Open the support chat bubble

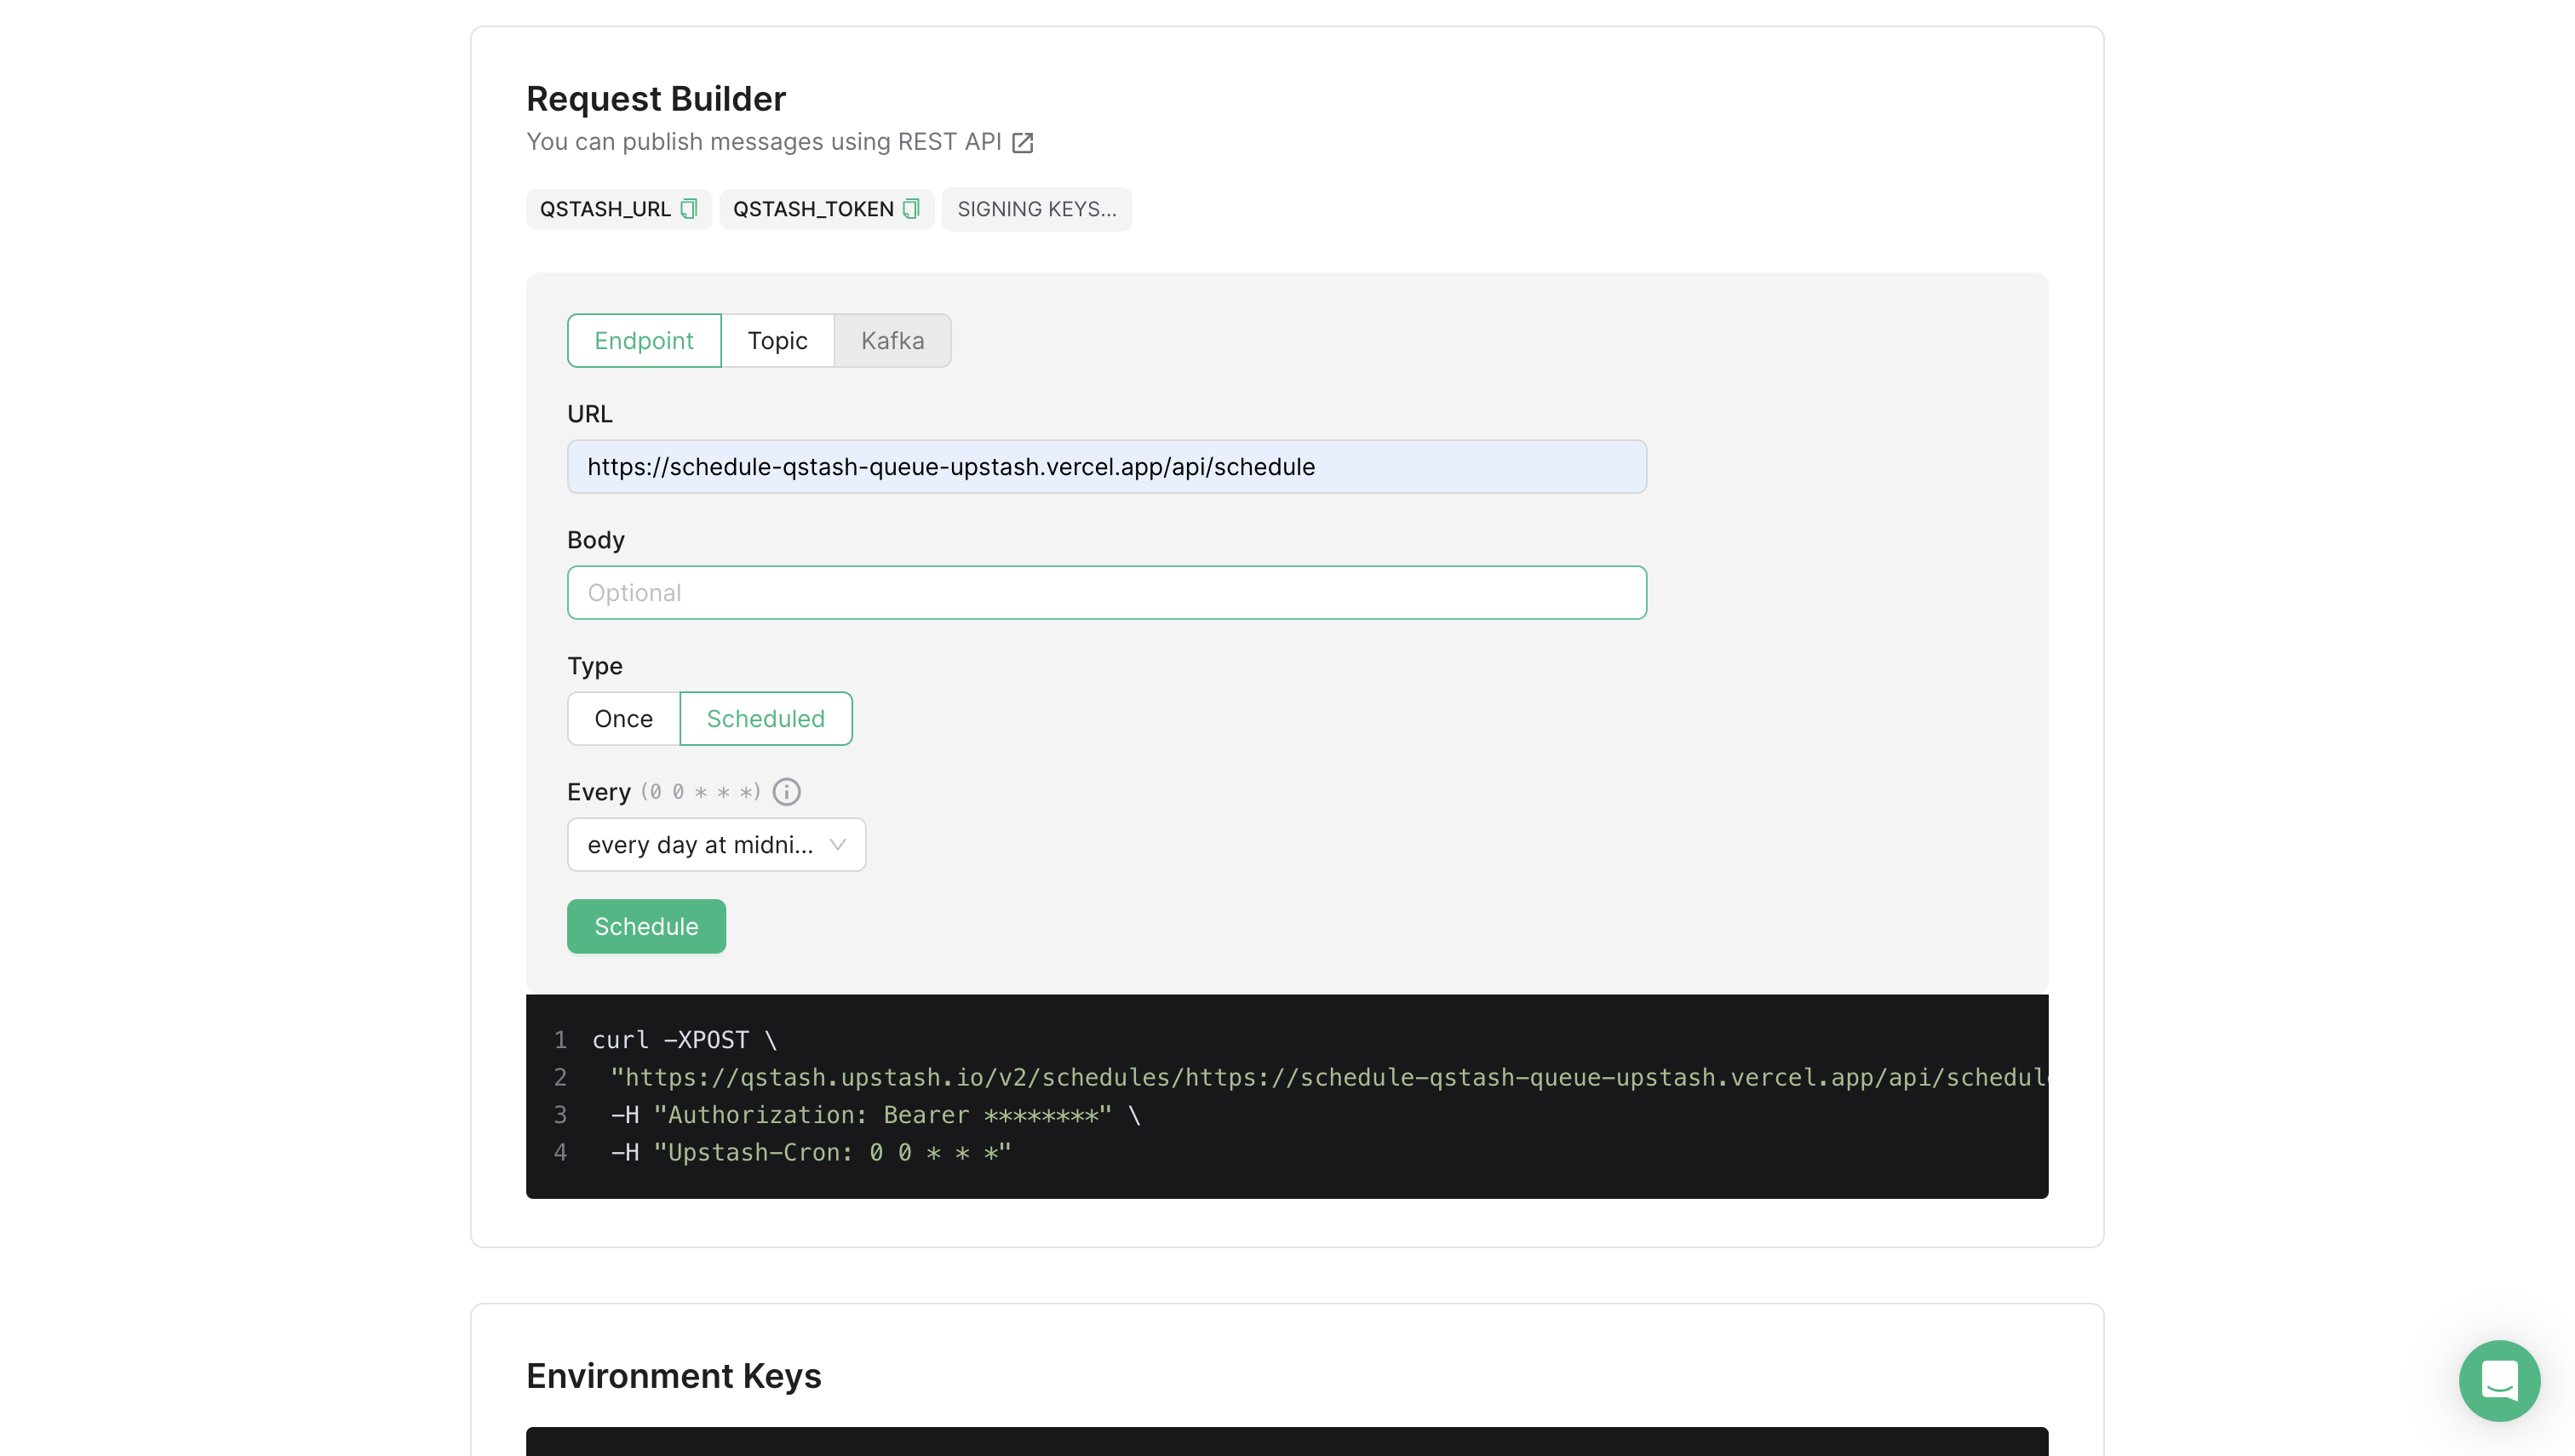[x=2499, y=1381]
